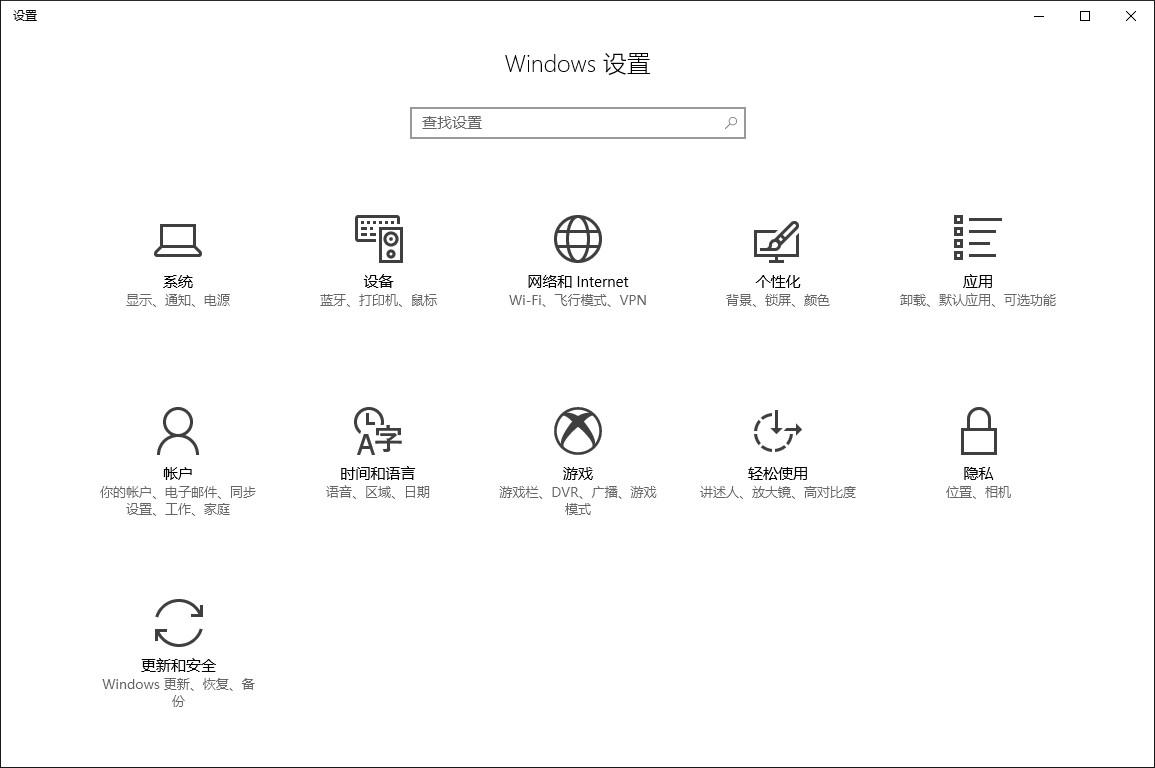1155x768 pixels.
Task: Open the 隐私 padlock icon
Action: coord(978,431)
